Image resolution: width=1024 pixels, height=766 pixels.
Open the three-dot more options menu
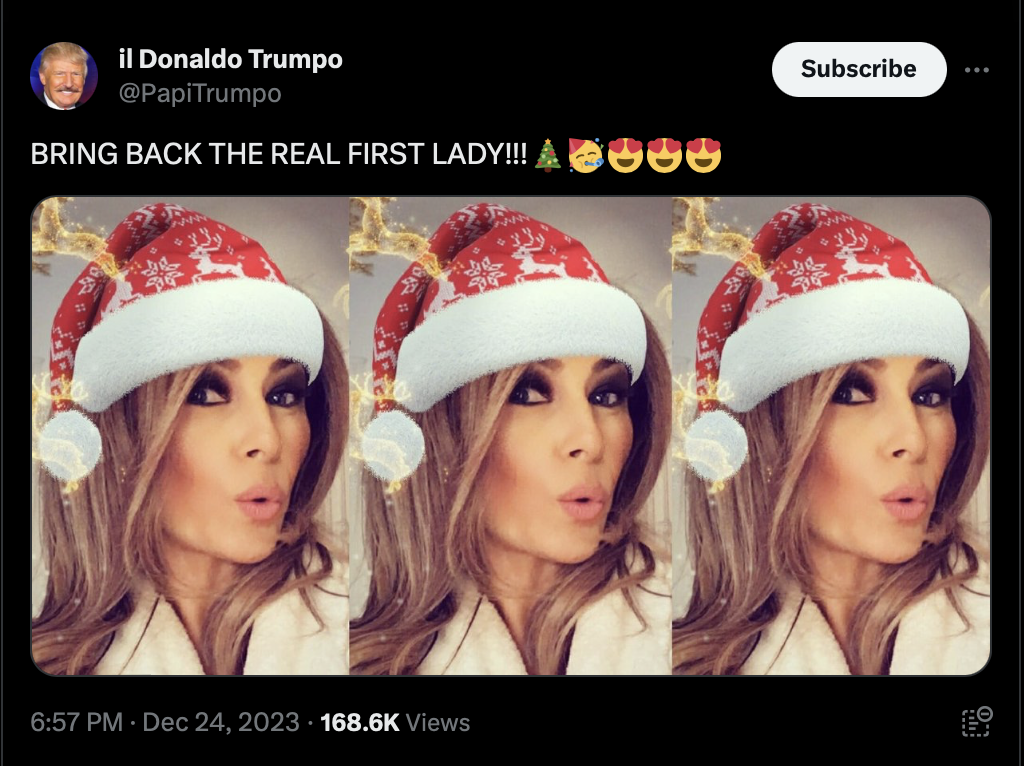(x=976, y=70)
